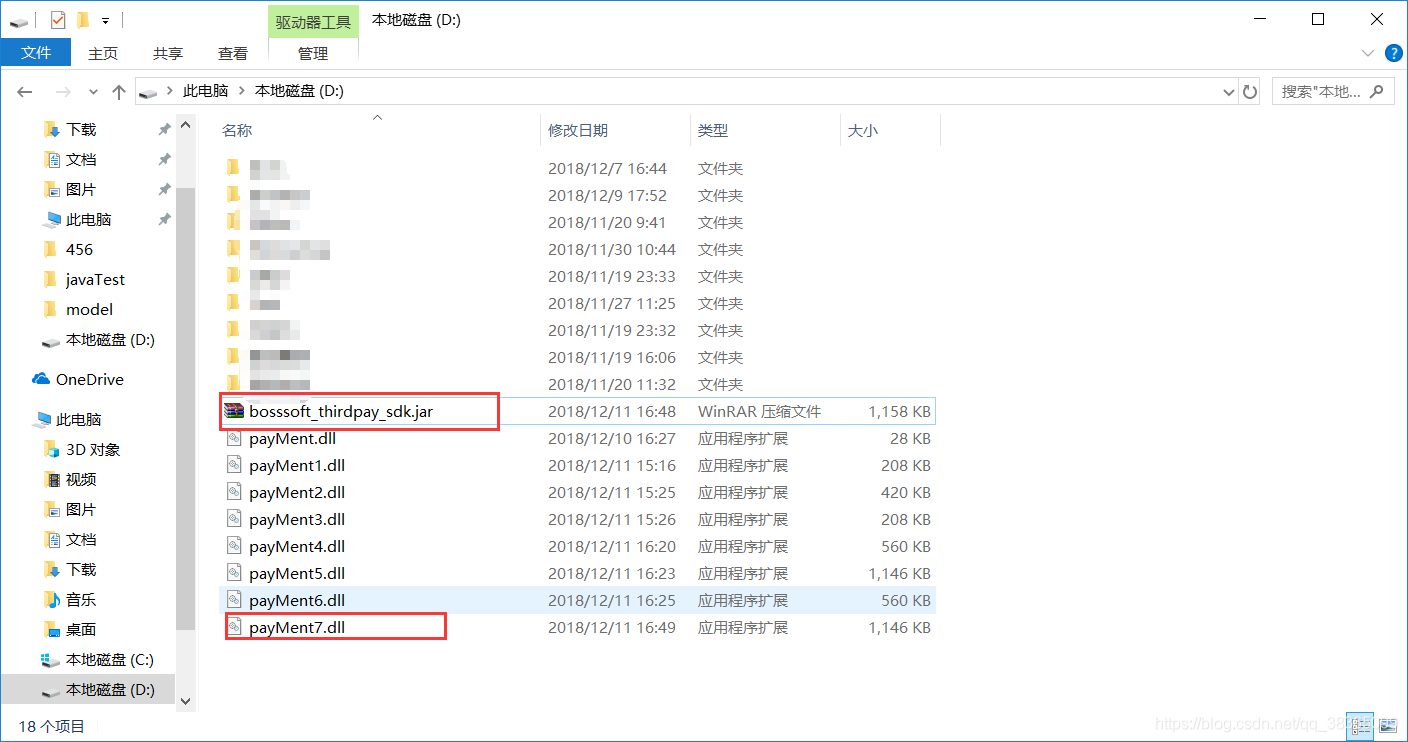Open the javaTest folder in navigation pane
1408x742 pixels.
pos(95,279)
